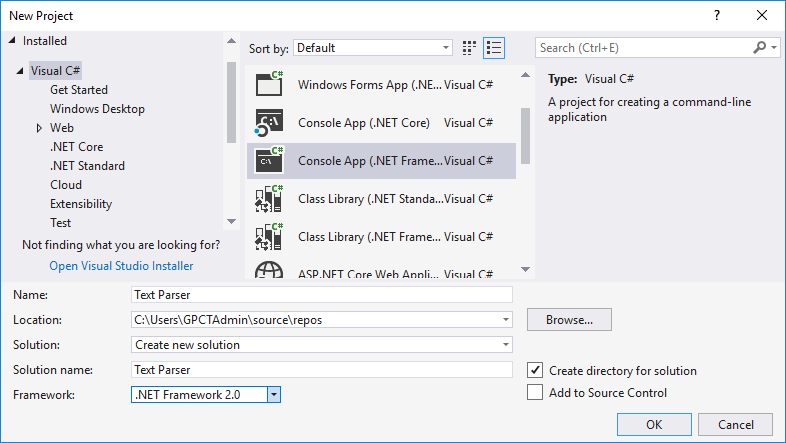This screenshot has height=443, width=786.
Task: Open the Sort by dropdown
Action: pyautogui.click(x=446, y=48)
